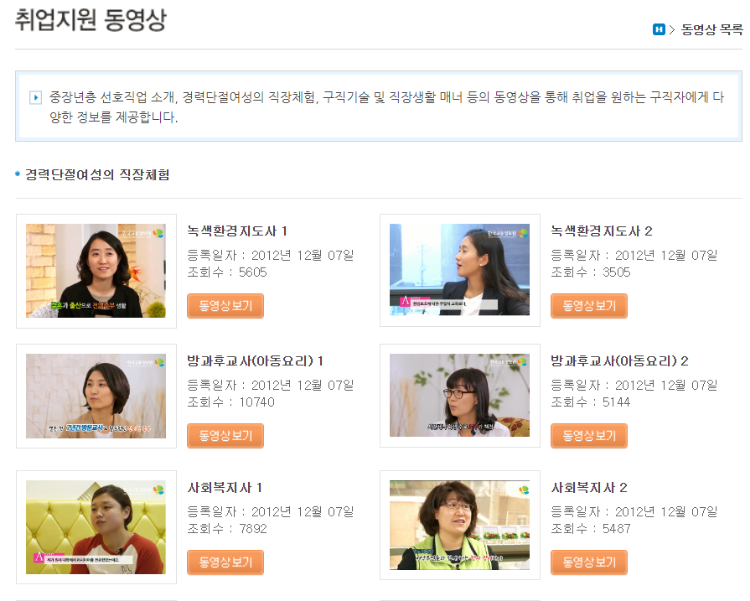Screen dimensions: 750x601
Task: Click the 방과후교사(아동요리) 2 title text
Action: point(619,361)
